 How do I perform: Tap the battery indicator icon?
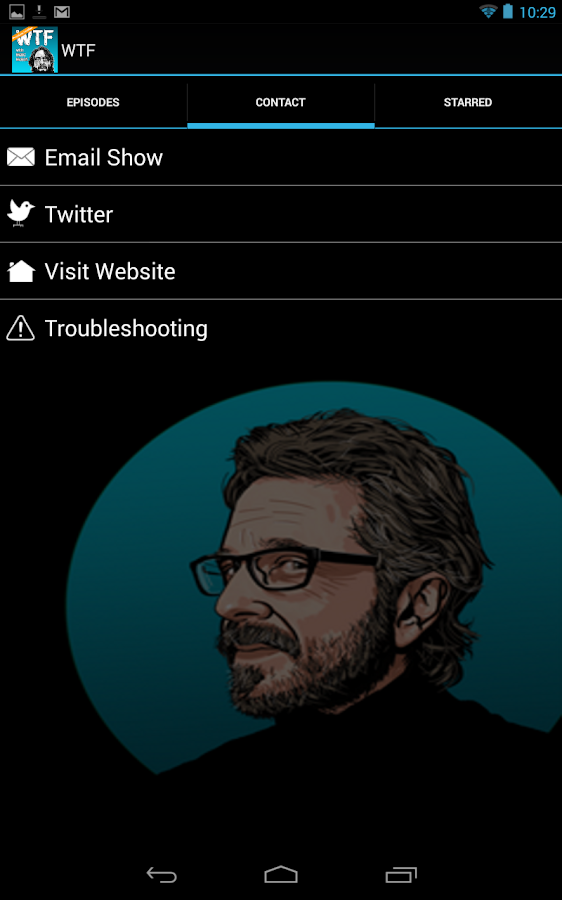pyautogui.click(x=507, y=11)
